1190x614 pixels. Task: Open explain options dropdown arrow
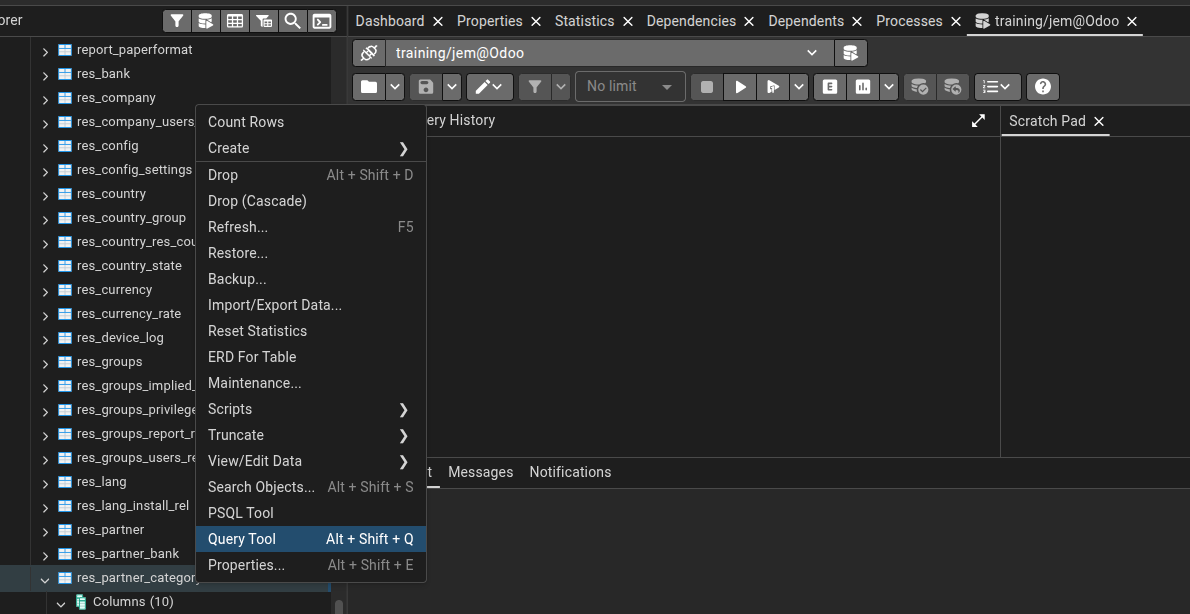[889, 87]
